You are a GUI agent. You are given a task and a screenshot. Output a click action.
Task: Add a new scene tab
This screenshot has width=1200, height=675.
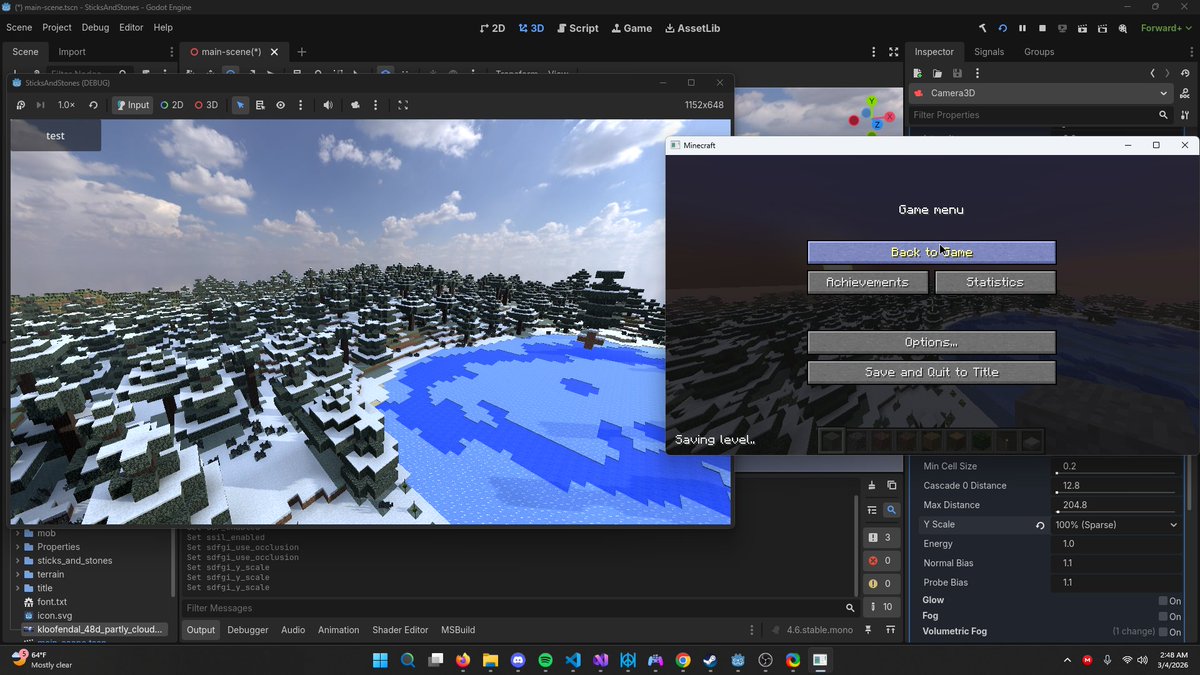302,52
